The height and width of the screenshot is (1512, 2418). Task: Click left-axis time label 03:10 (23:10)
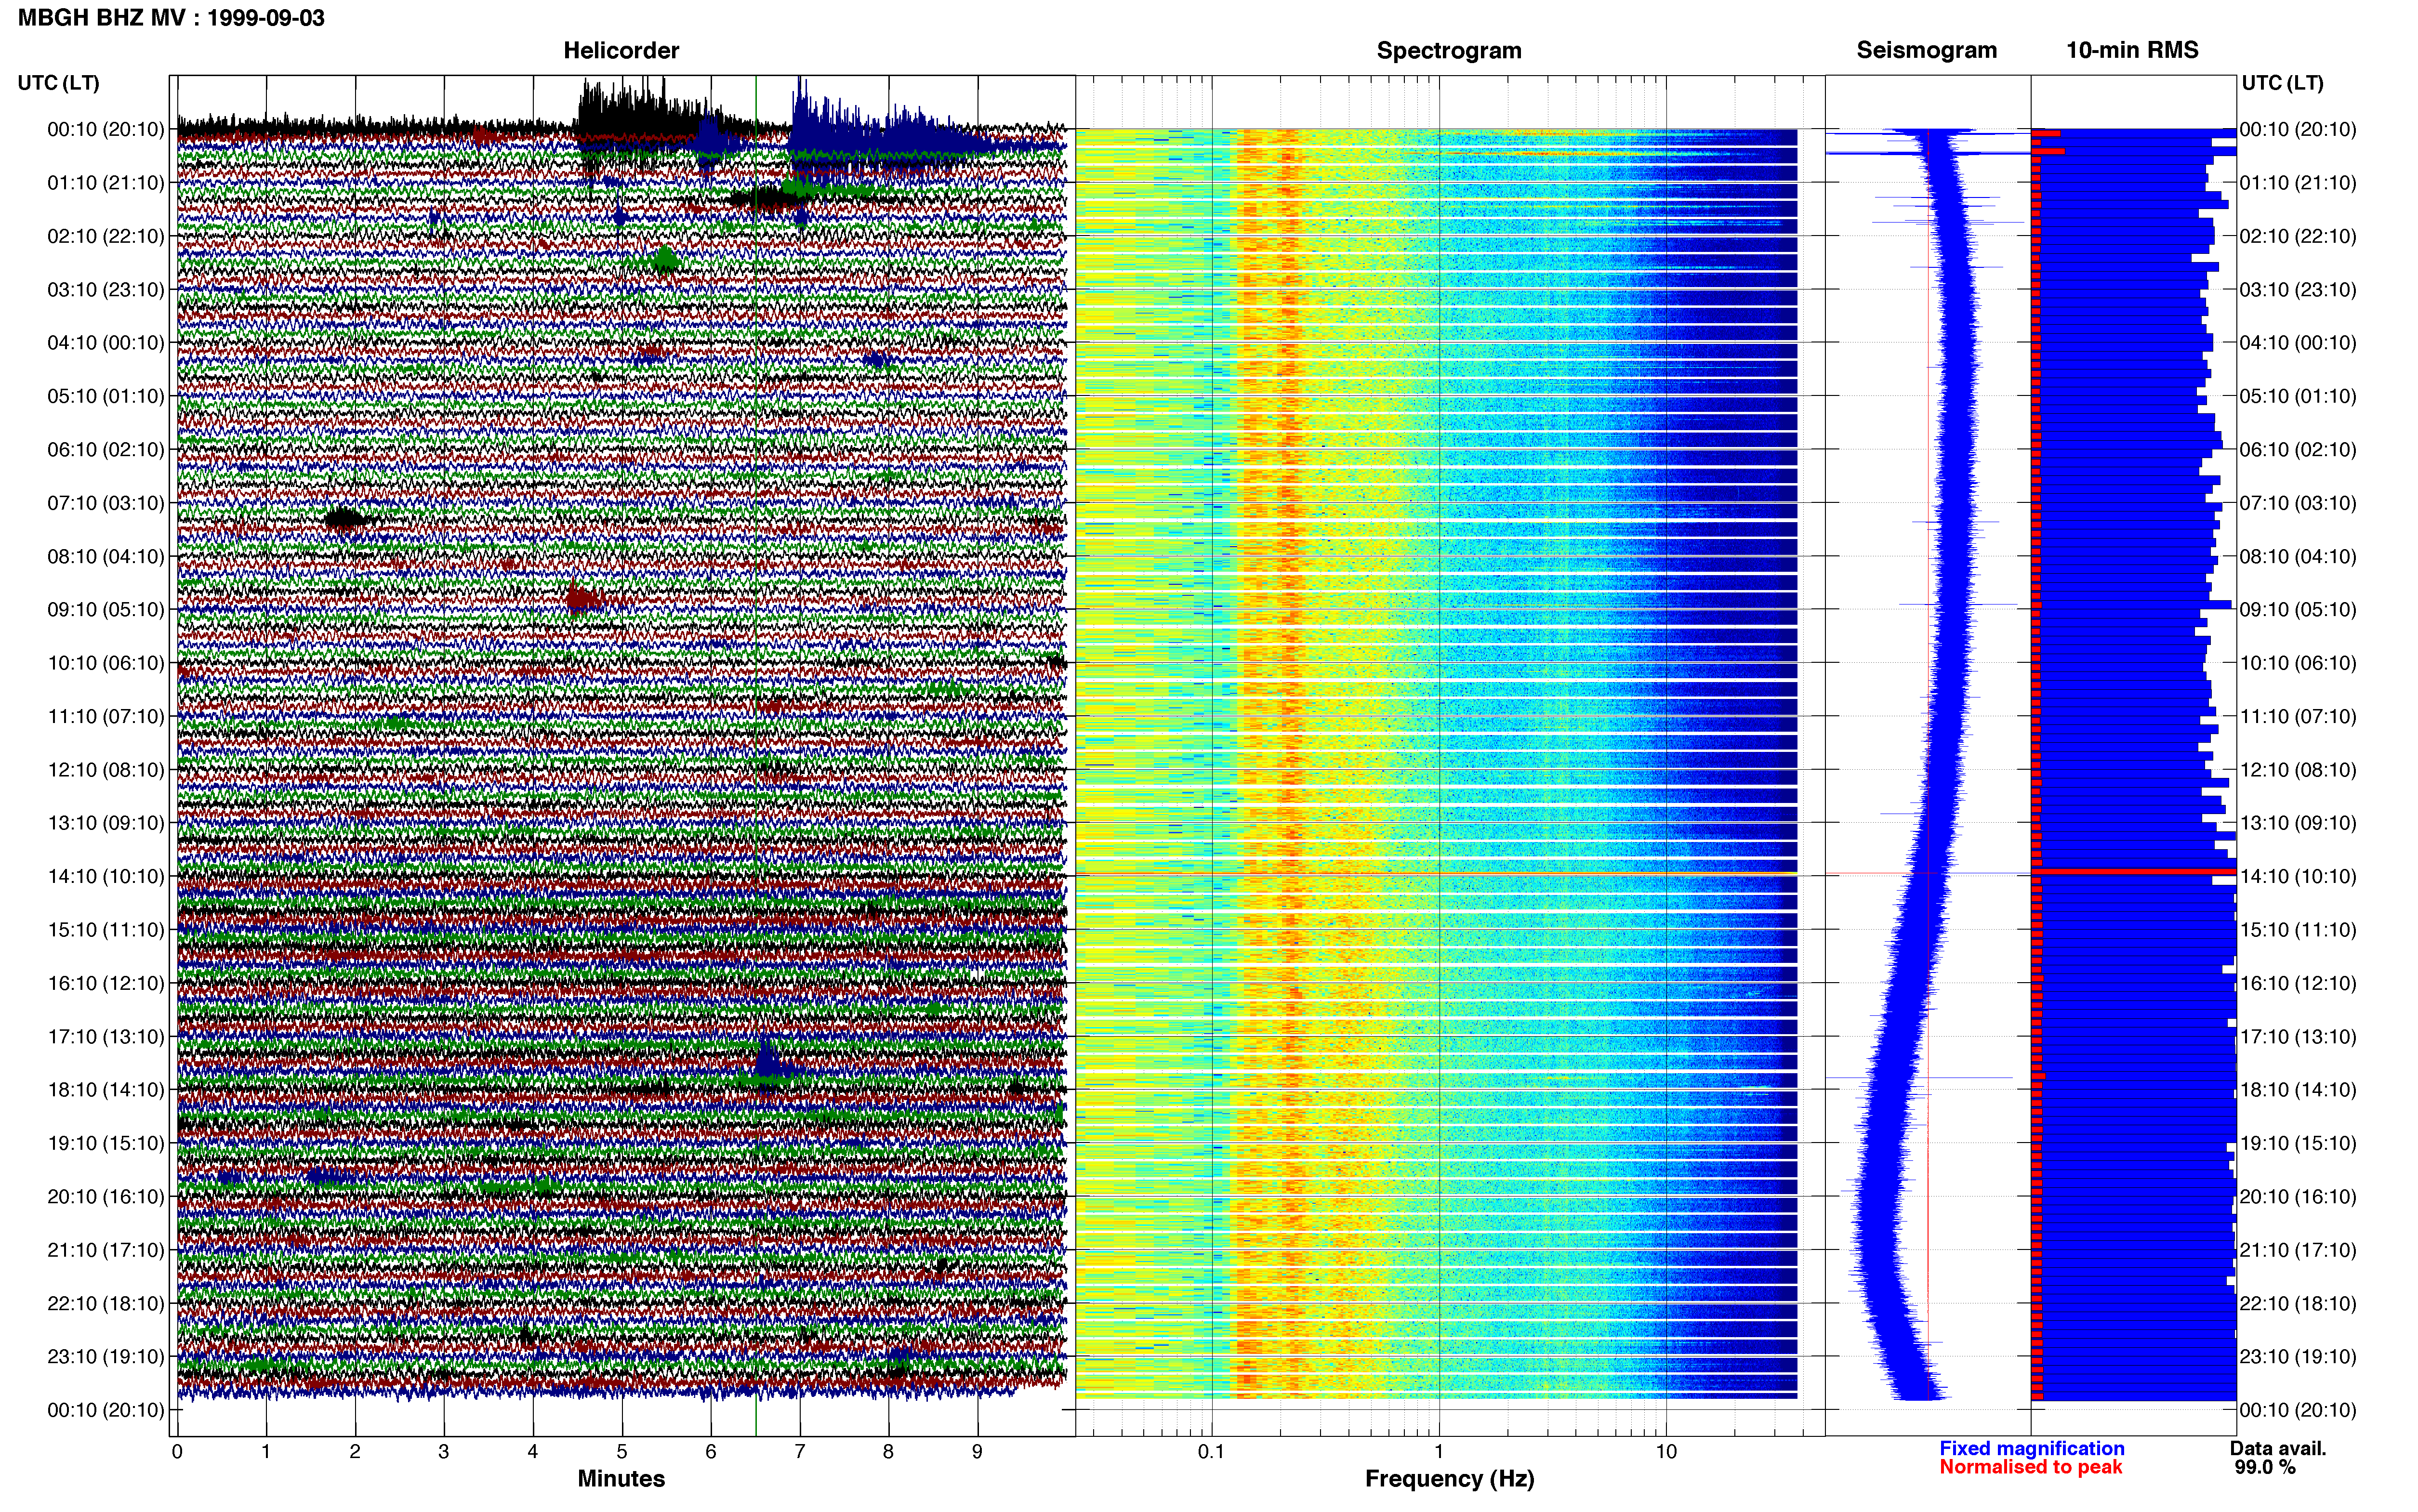[x=106, y=290]
